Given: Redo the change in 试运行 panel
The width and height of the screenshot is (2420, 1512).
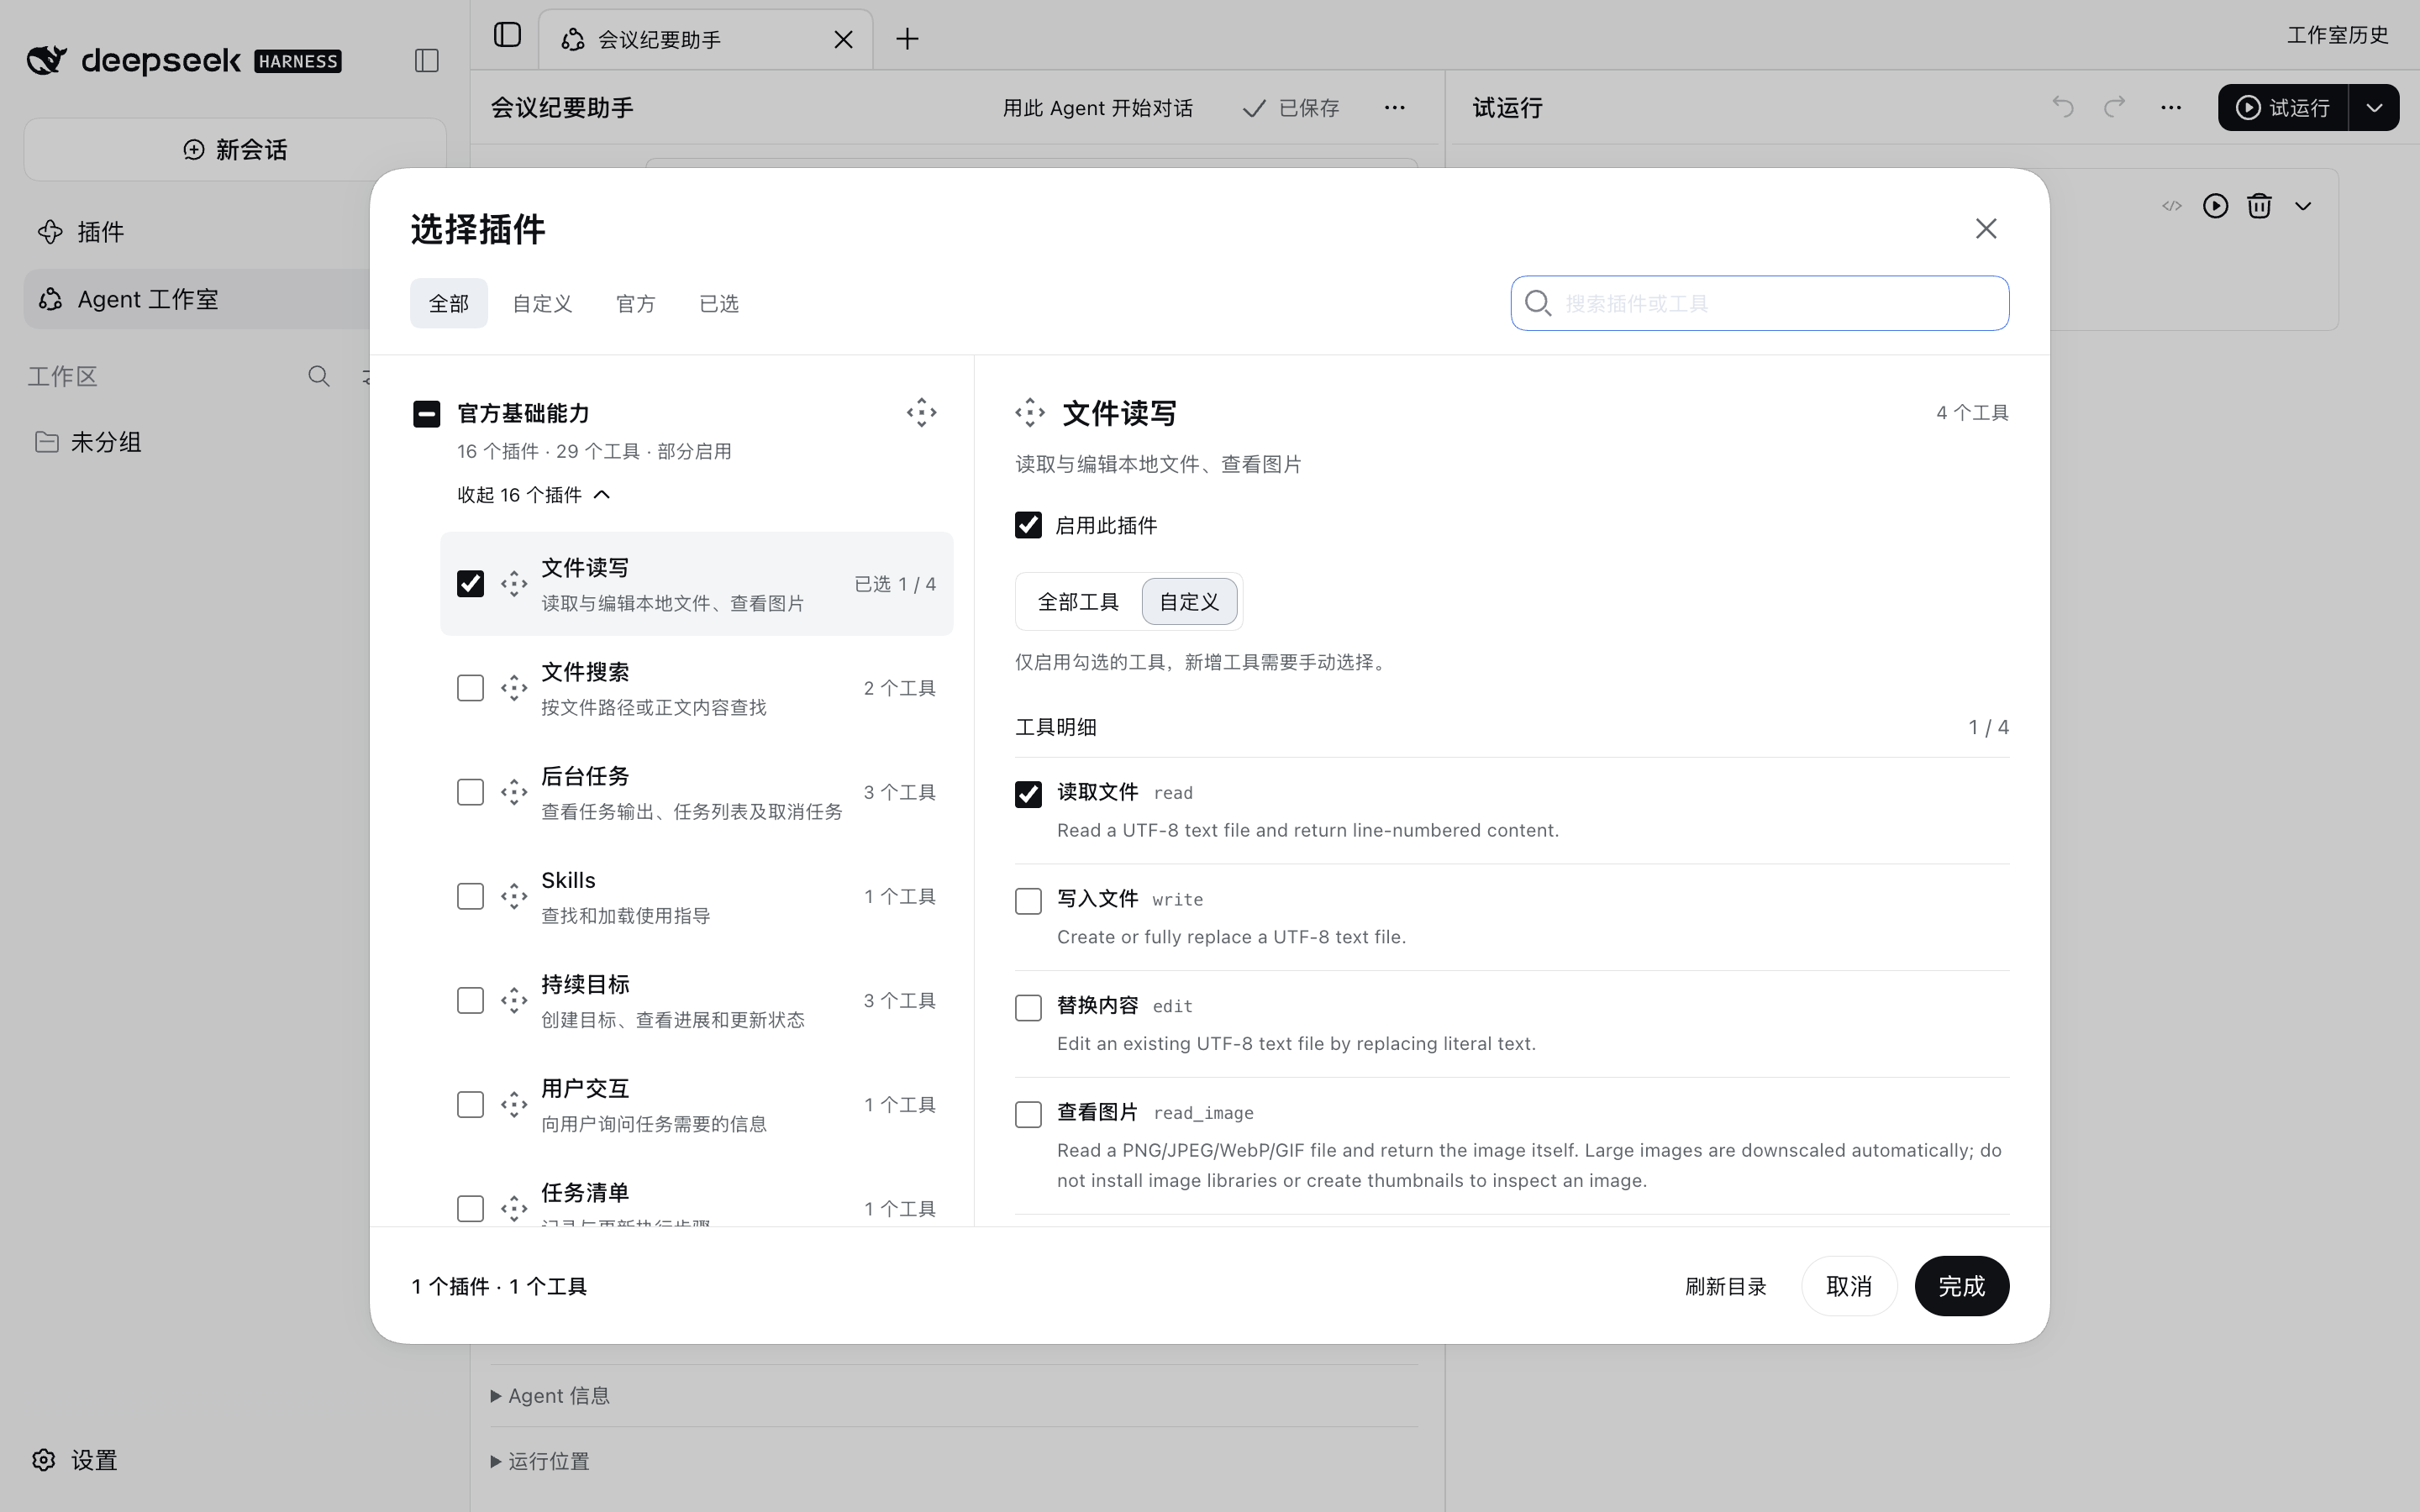Looking at the screenshot, I should coord(2114,107).
